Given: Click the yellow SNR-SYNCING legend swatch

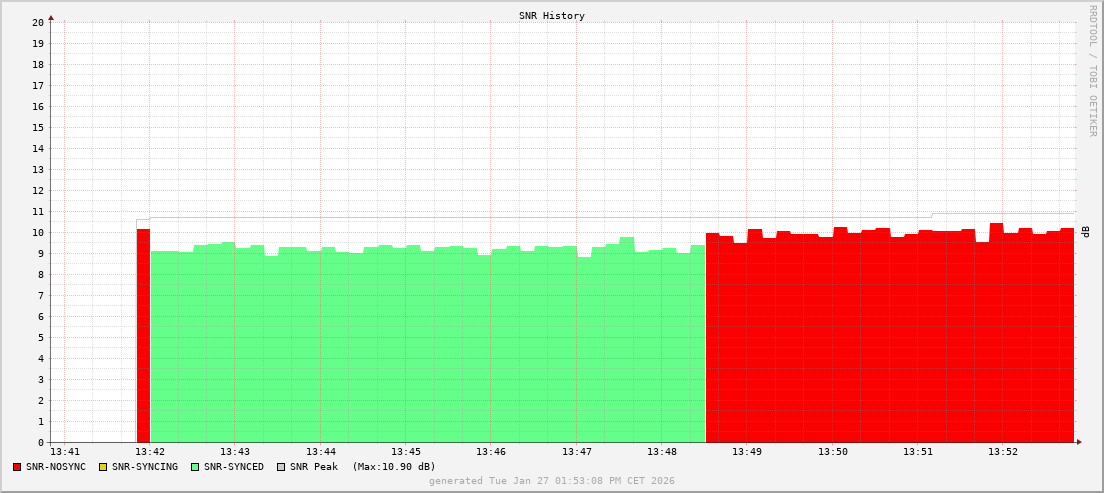Looking at the screenshot, I should coord(102,467).
